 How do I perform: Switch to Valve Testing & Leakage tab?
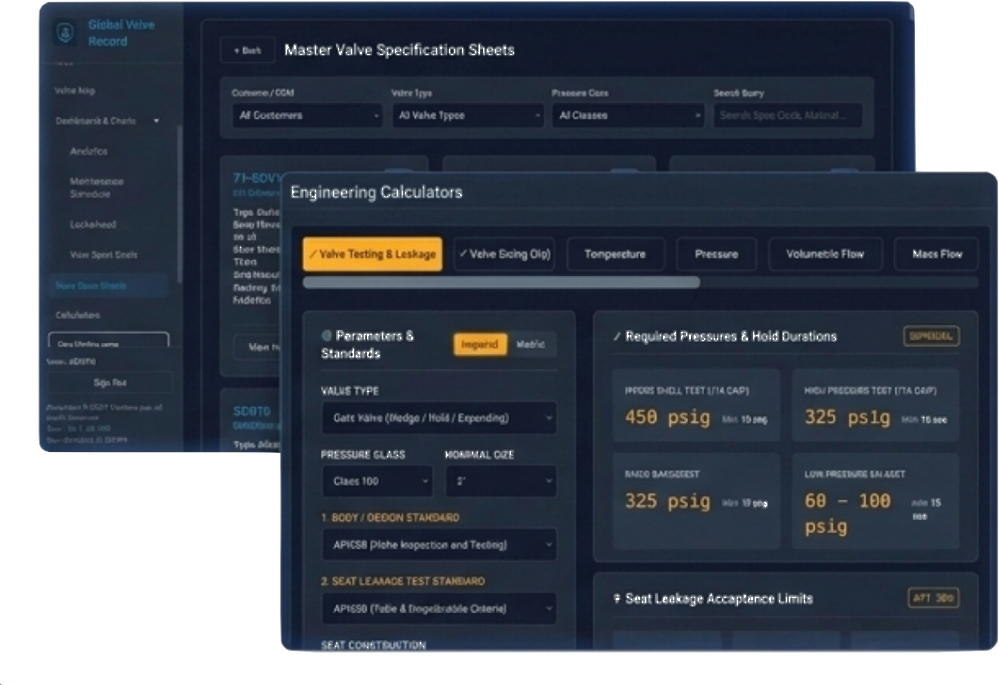pyautogui.click(x=373, y=254)
